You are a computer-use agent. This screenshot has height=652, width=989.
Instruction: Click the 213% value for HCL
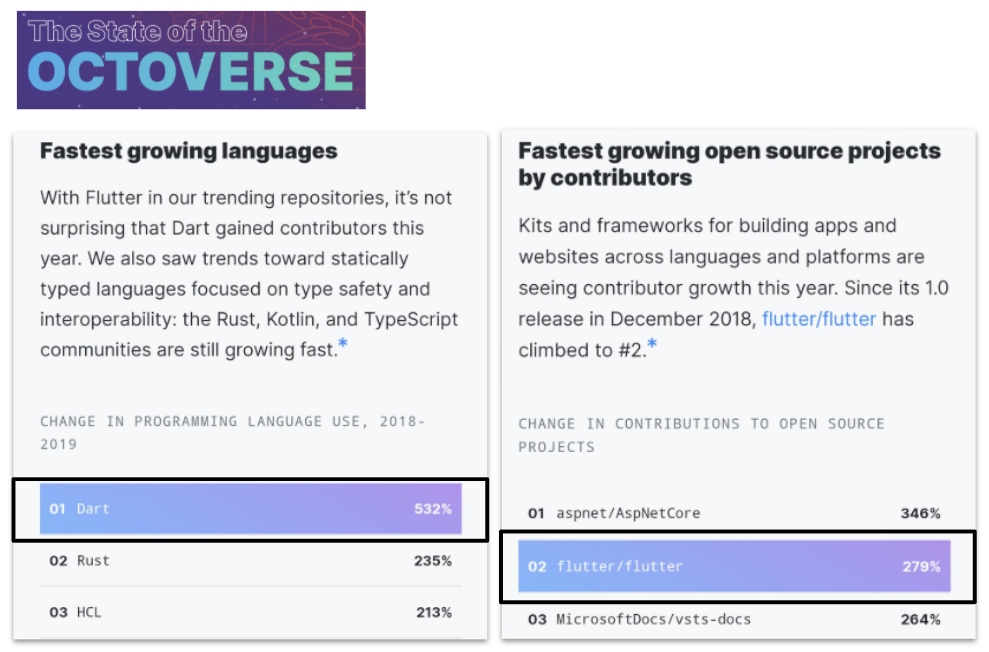point(434,612)
